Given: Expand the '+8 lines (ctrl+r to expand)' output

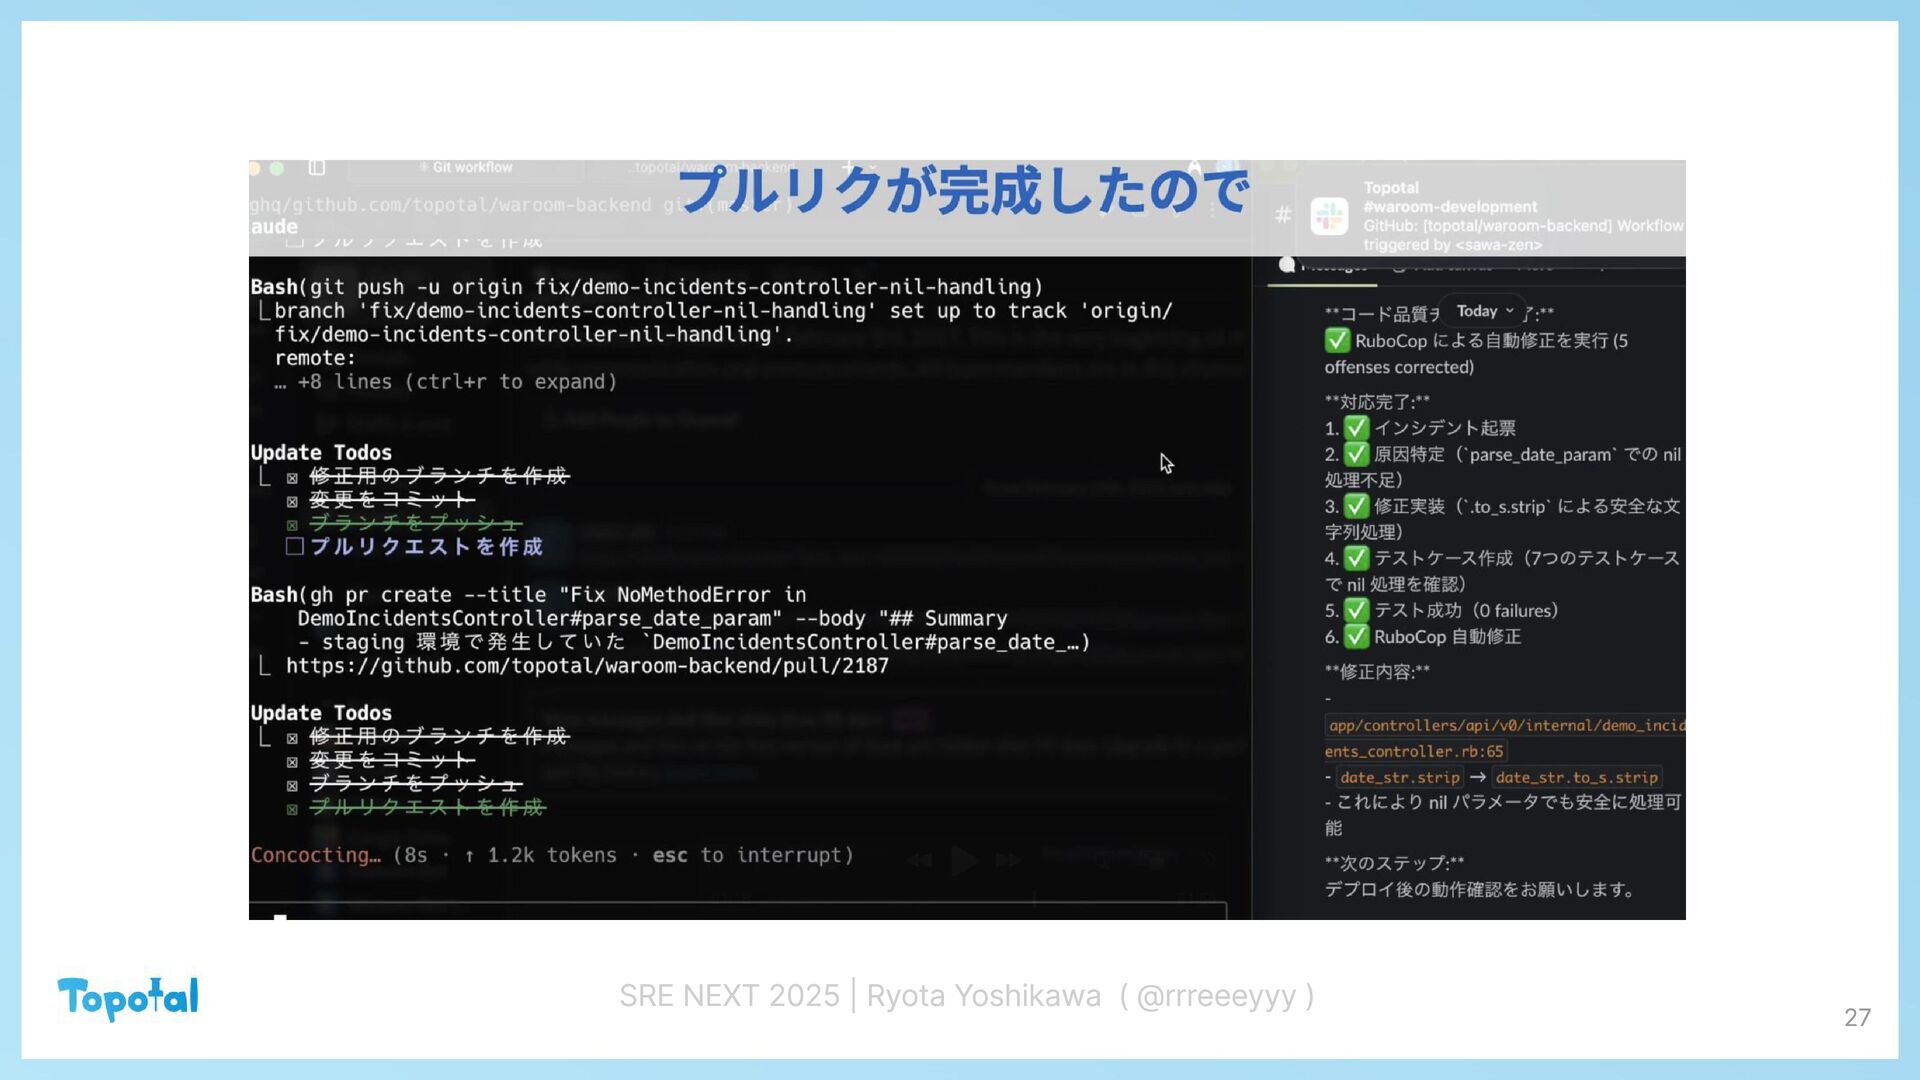Looking at the screenshot, I should [x=446, y=382].
